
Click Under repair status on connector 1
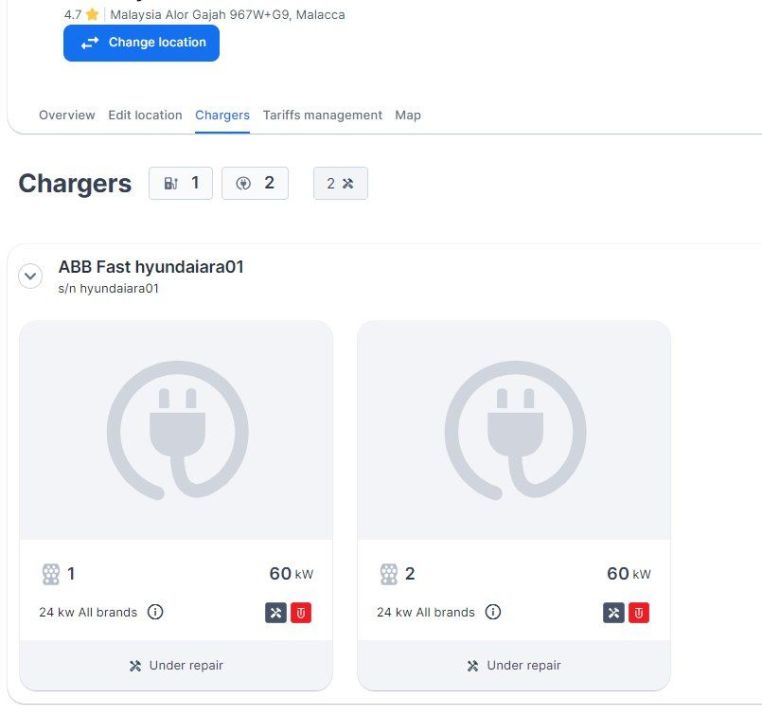176,665
